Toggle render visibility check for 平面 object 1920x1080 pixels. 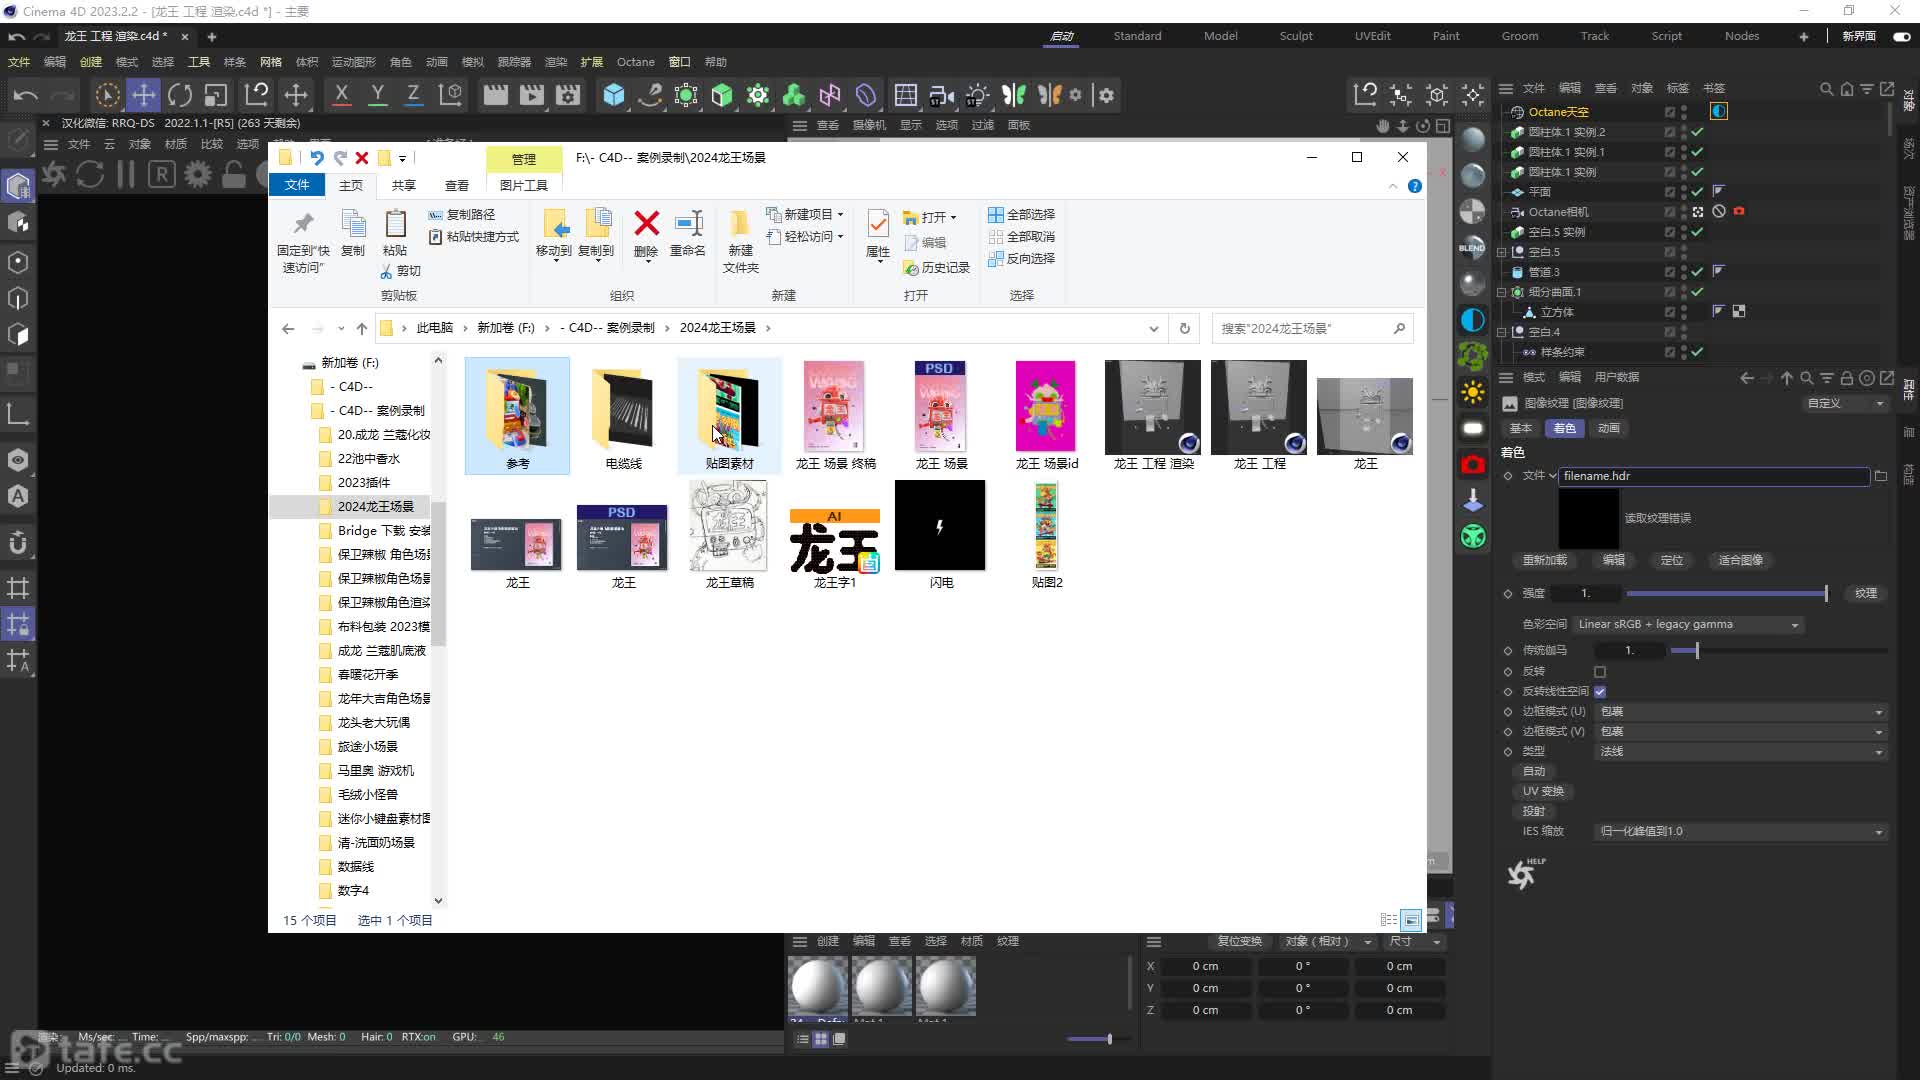(1697, 192)
